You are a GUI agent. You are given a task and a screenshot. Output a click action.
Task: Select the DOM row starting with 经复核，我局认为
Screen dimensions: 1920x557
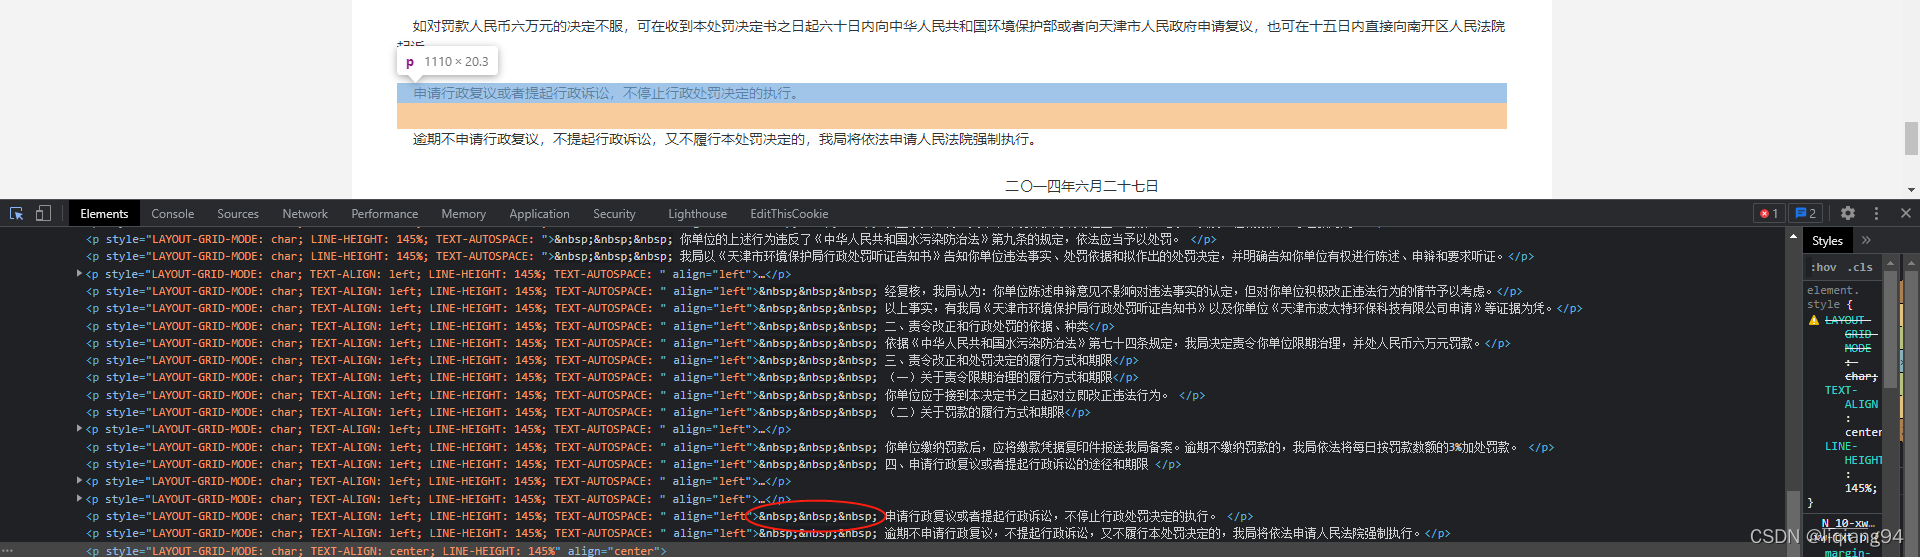(x=892, y=291)
